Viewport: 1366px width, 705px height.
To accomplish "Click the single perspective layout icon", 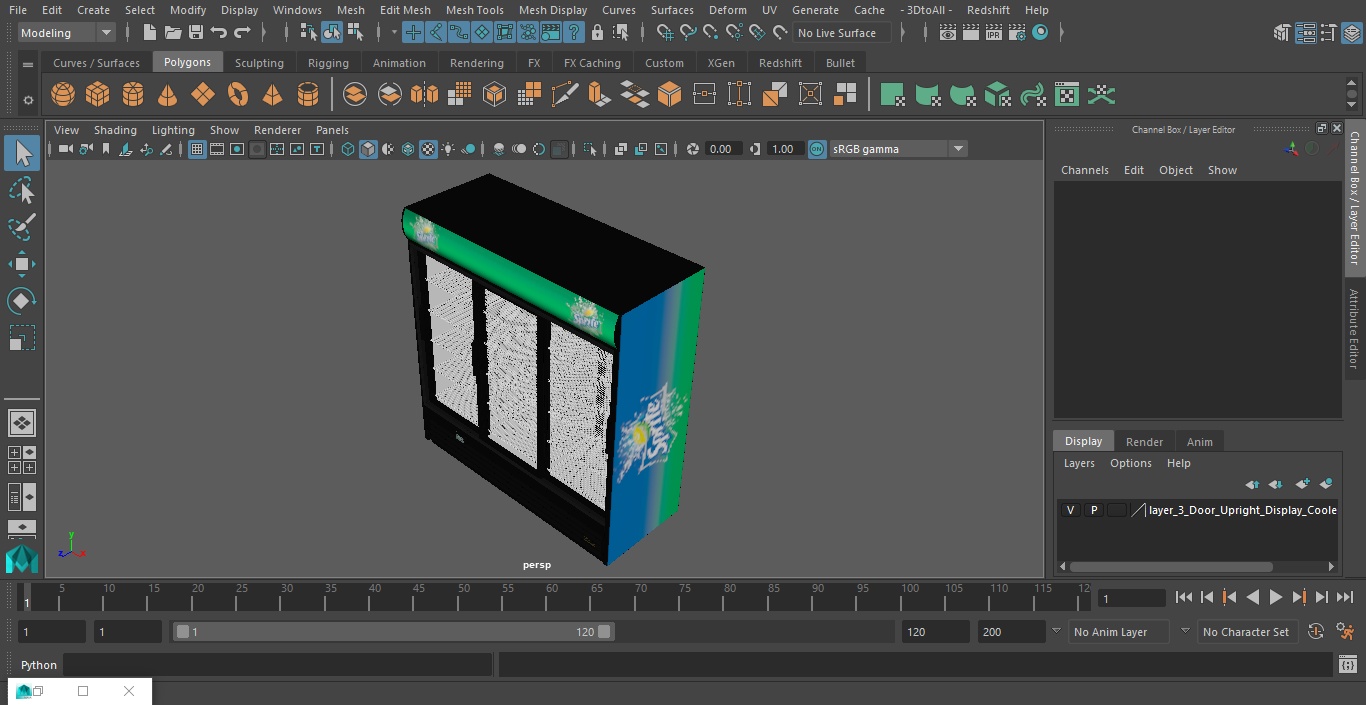I will pos(21,423).
